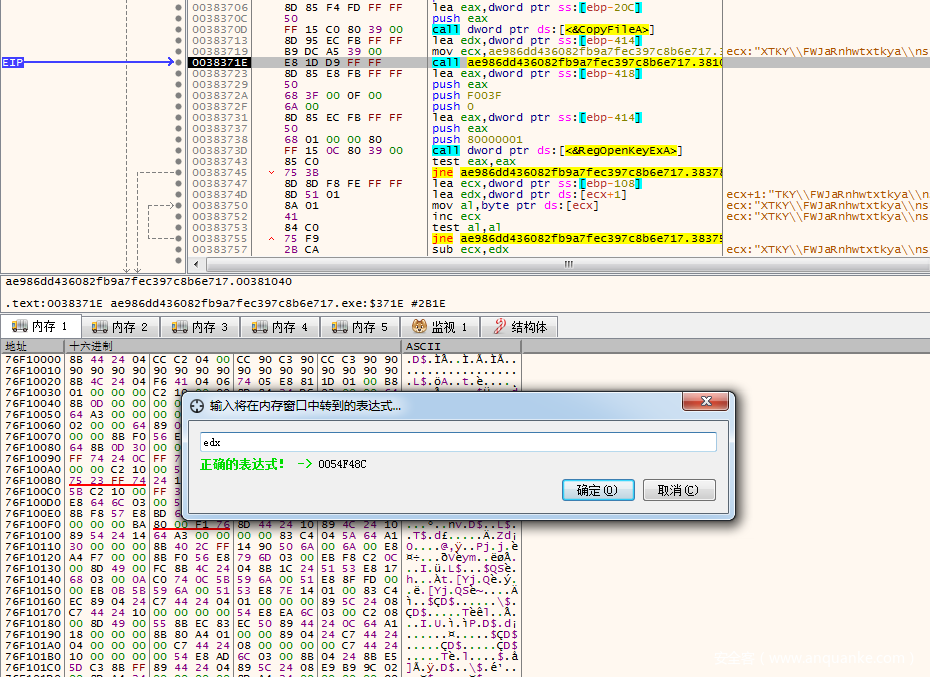Screen dimensions: 930x677
Task: Click the expression input field containing edx
Action: pyautogui.click(x=458, y=442)
